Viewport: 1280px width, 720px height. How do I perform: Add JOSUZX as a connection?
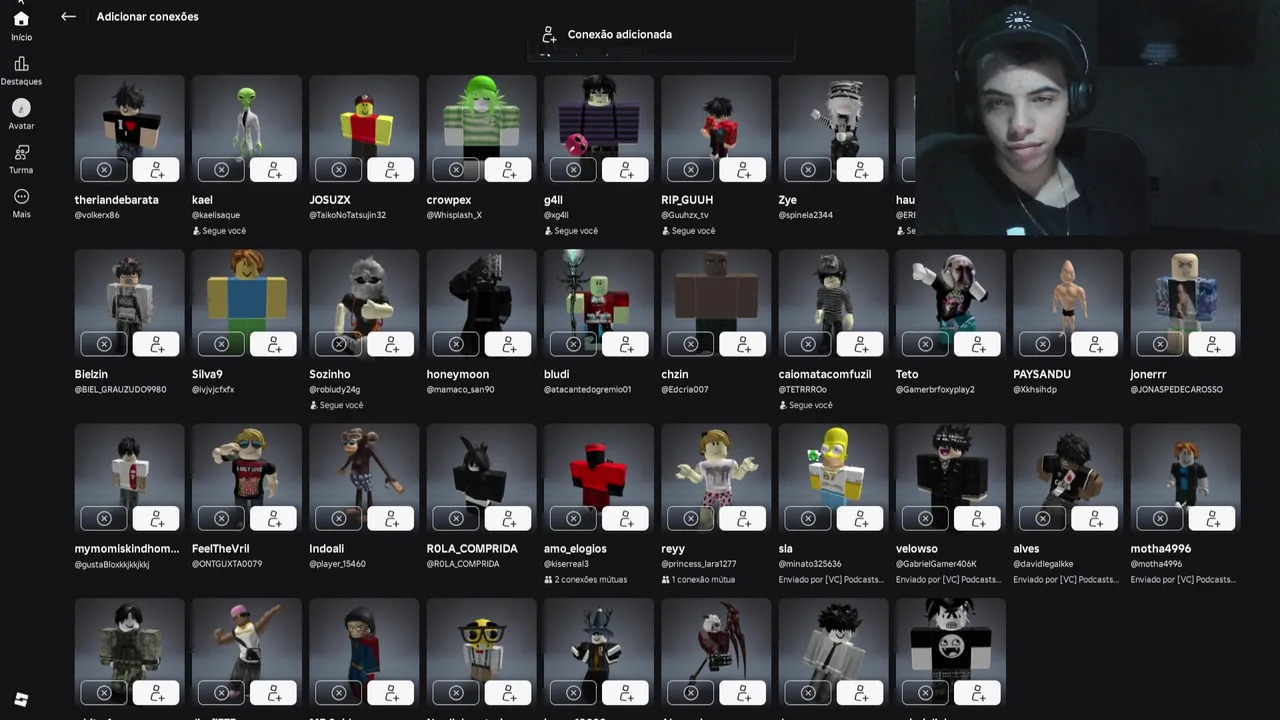pos(391,170)
